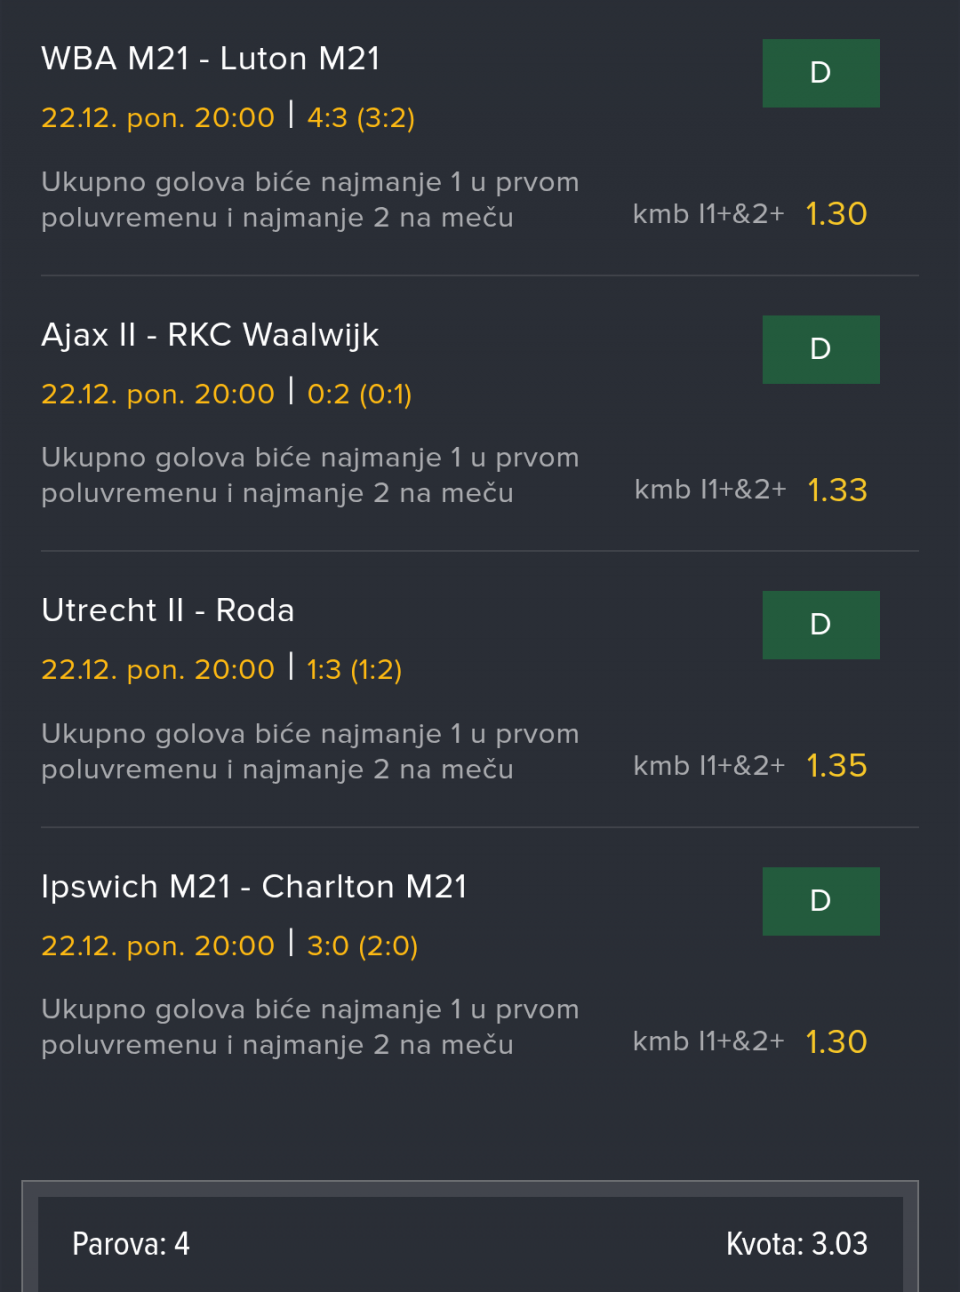Screen dimensions: 960x1292
Task: Open the WBA M21 - Luton M21 match title
Action: tap(211, 59)
